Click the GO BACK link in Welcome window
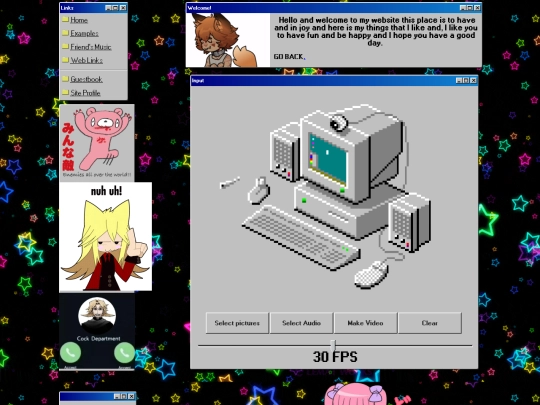 tap(288, 56)
